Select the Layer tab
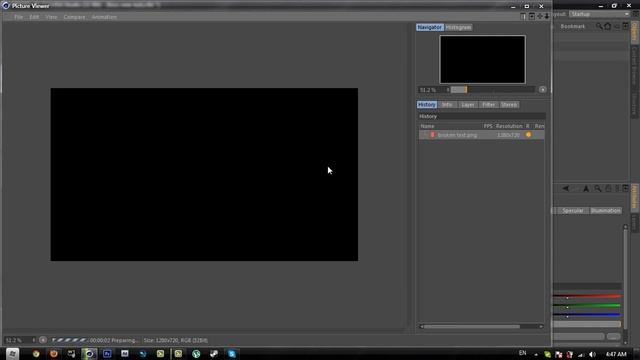 (468, 105)
